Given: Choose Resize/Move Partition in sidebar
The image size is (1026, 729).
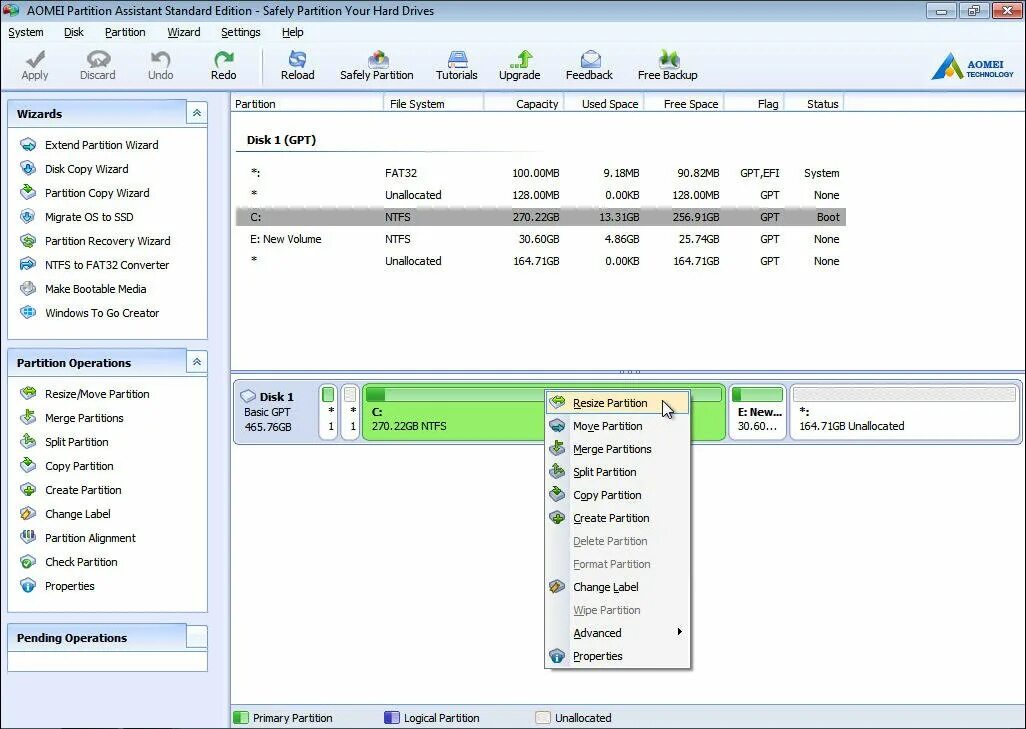Looking at the screenshot, I should click(85, 394).
